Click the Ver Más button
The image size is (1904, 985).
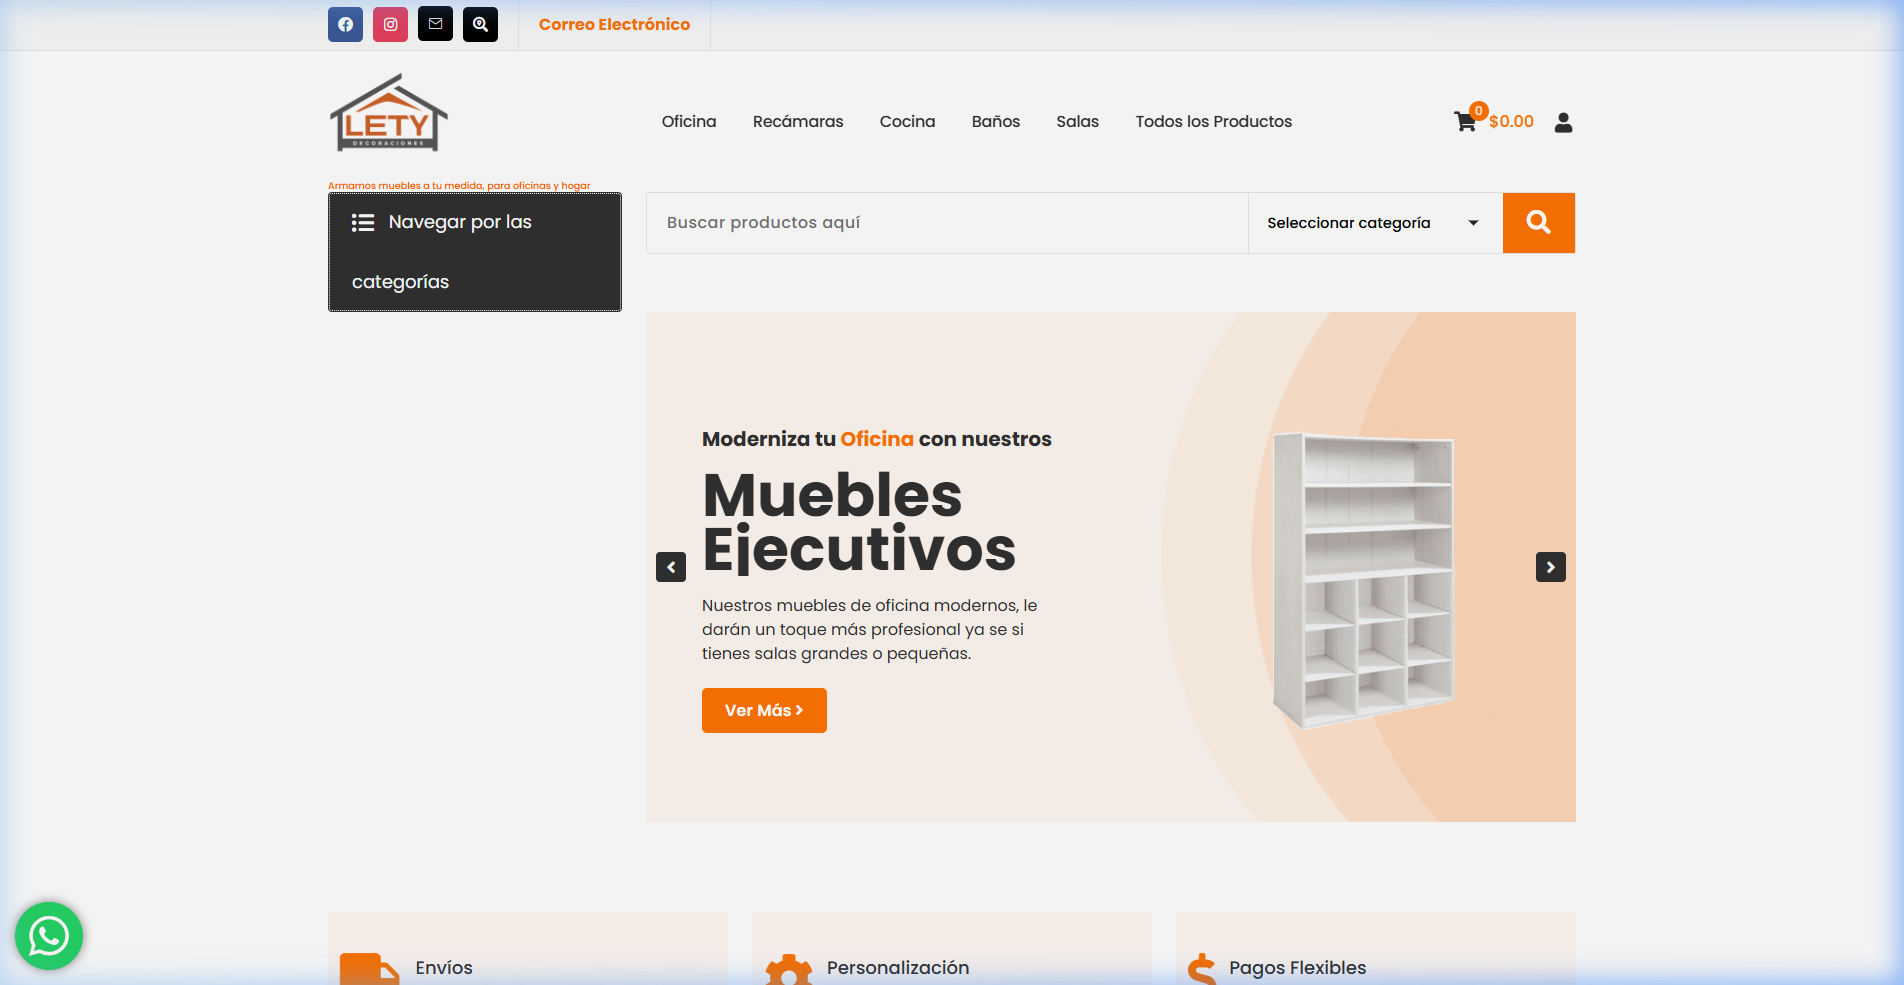tap(764, 710)
